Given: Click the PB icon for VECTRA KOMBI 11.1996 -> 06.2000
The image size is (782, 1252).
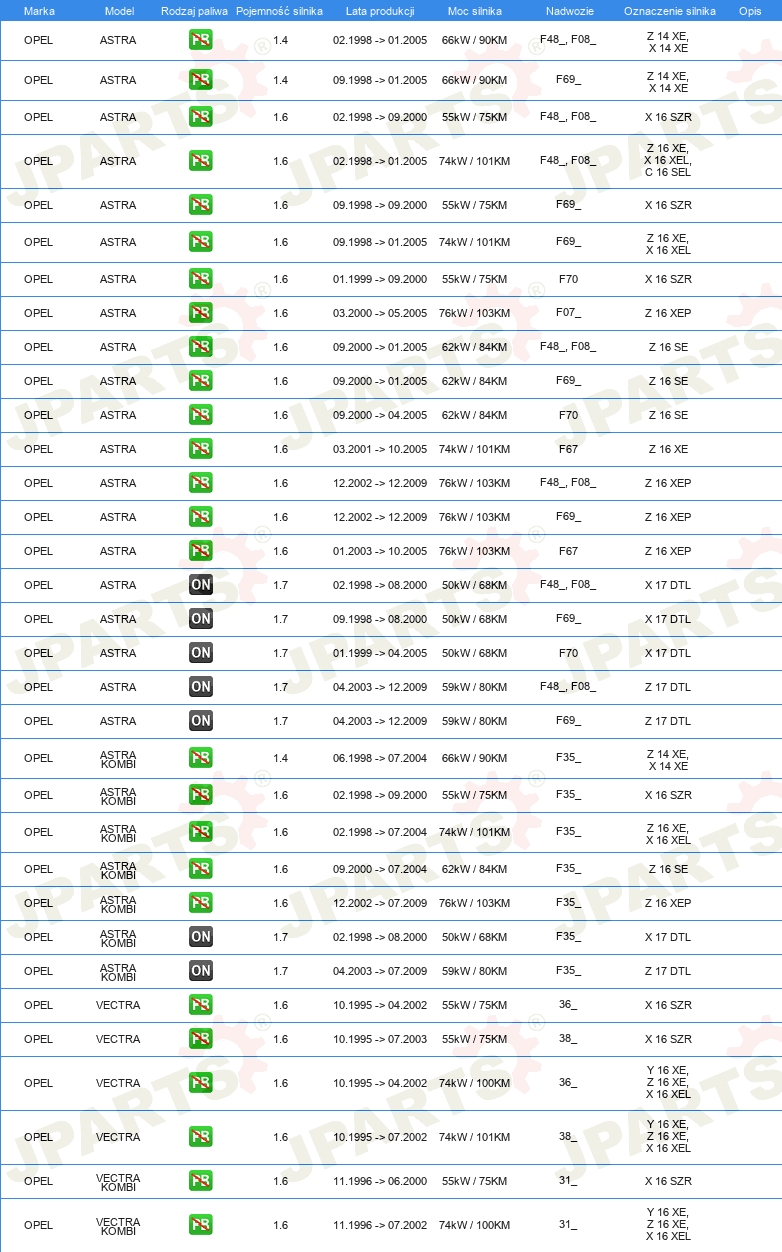Looking at the screenshot, I should 201,1182.
